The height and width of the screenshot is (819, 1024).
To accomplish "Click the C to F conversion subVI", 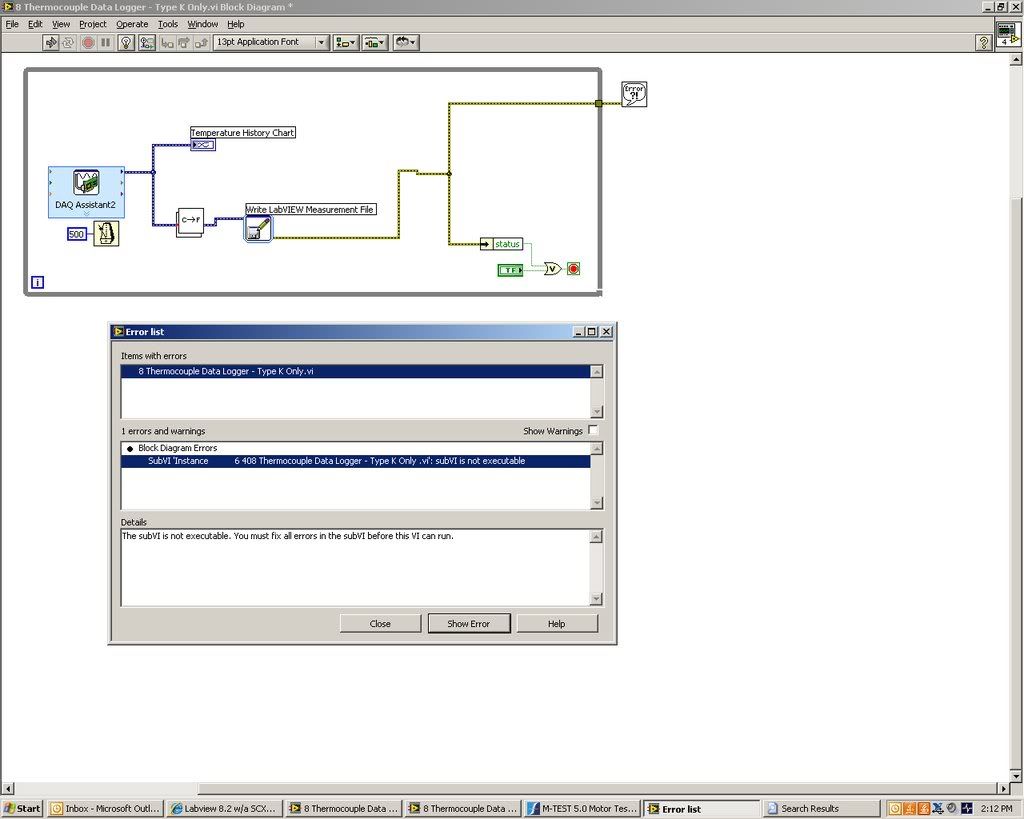I will [190, 222].
